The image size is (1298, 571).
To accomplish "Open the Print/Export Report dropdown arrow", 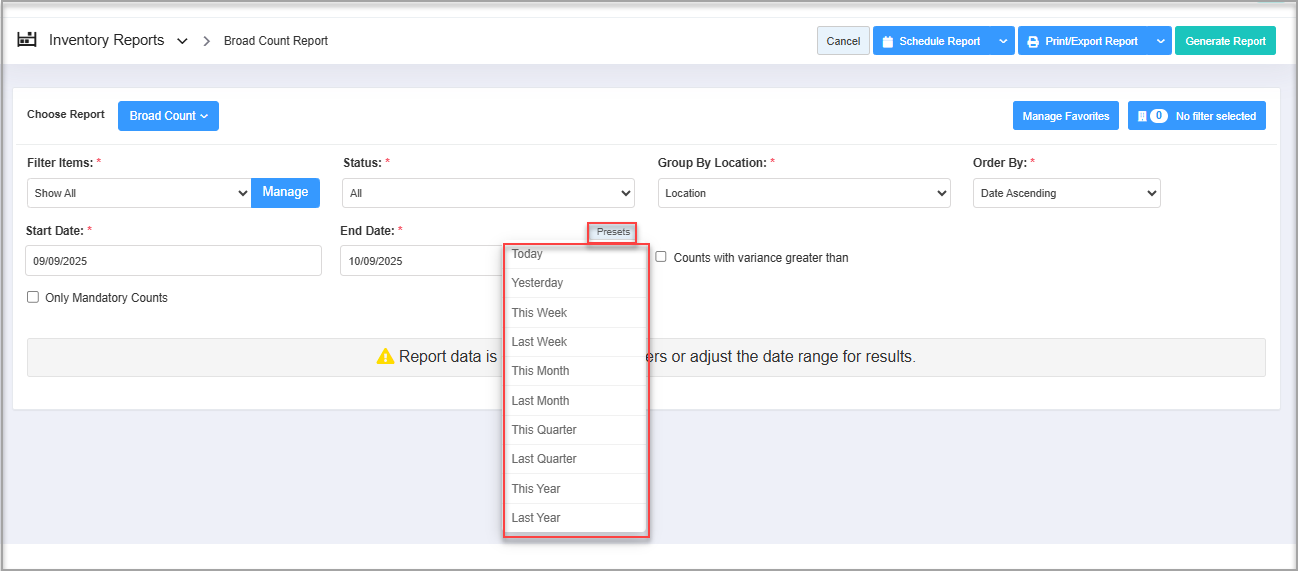I will (x=1160, y=42).
